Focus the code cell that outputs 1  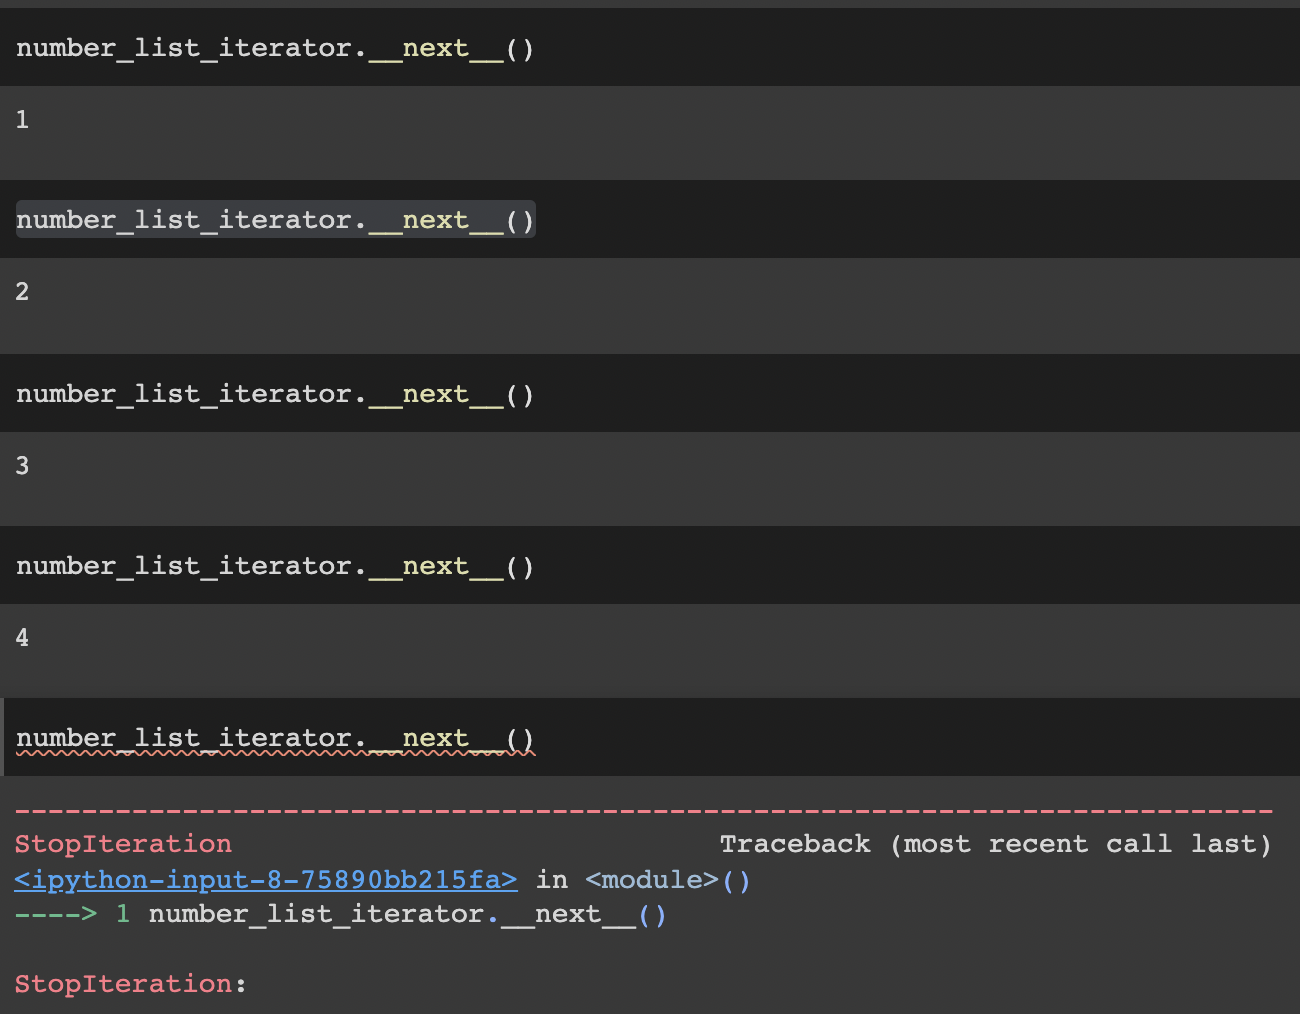[650, 48]
